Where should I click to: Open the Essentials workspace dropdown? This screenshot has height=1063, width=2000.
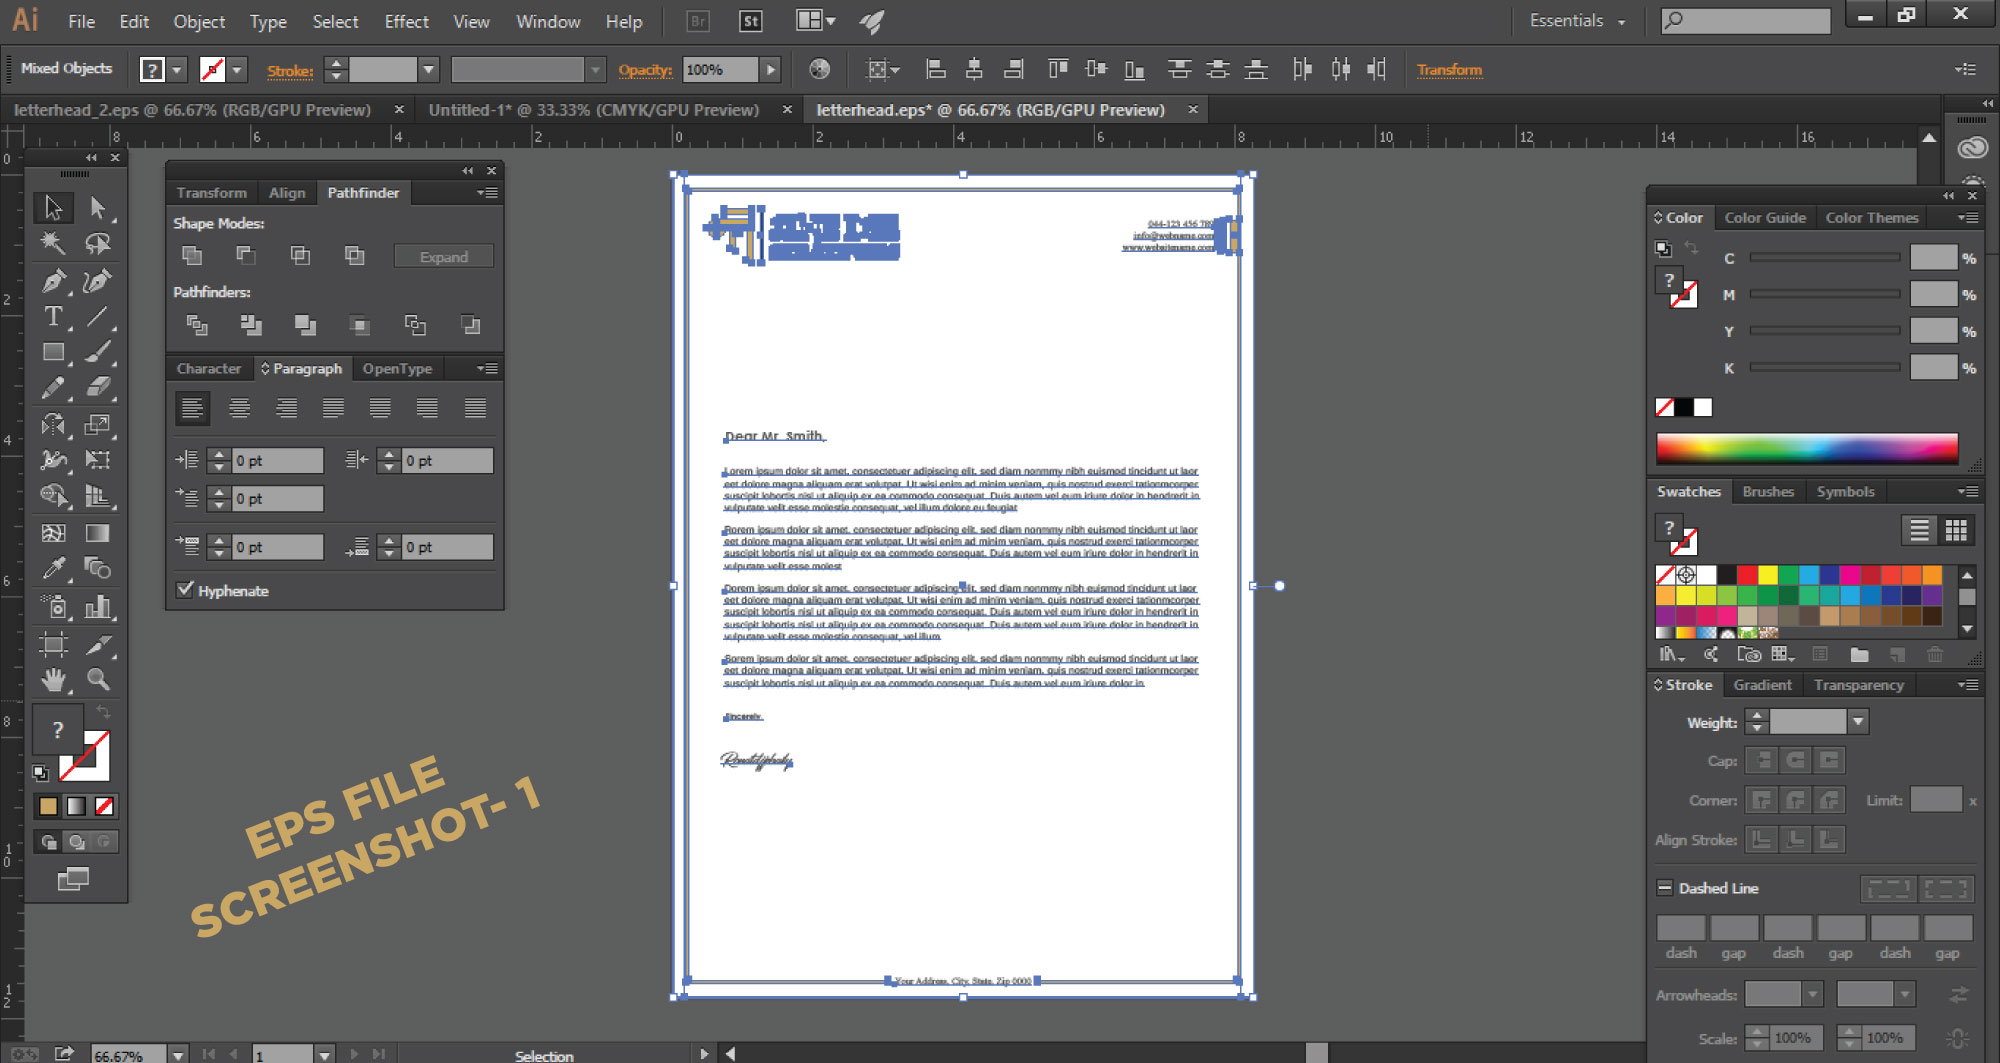pyautogui.click(x=1577, y=20)
